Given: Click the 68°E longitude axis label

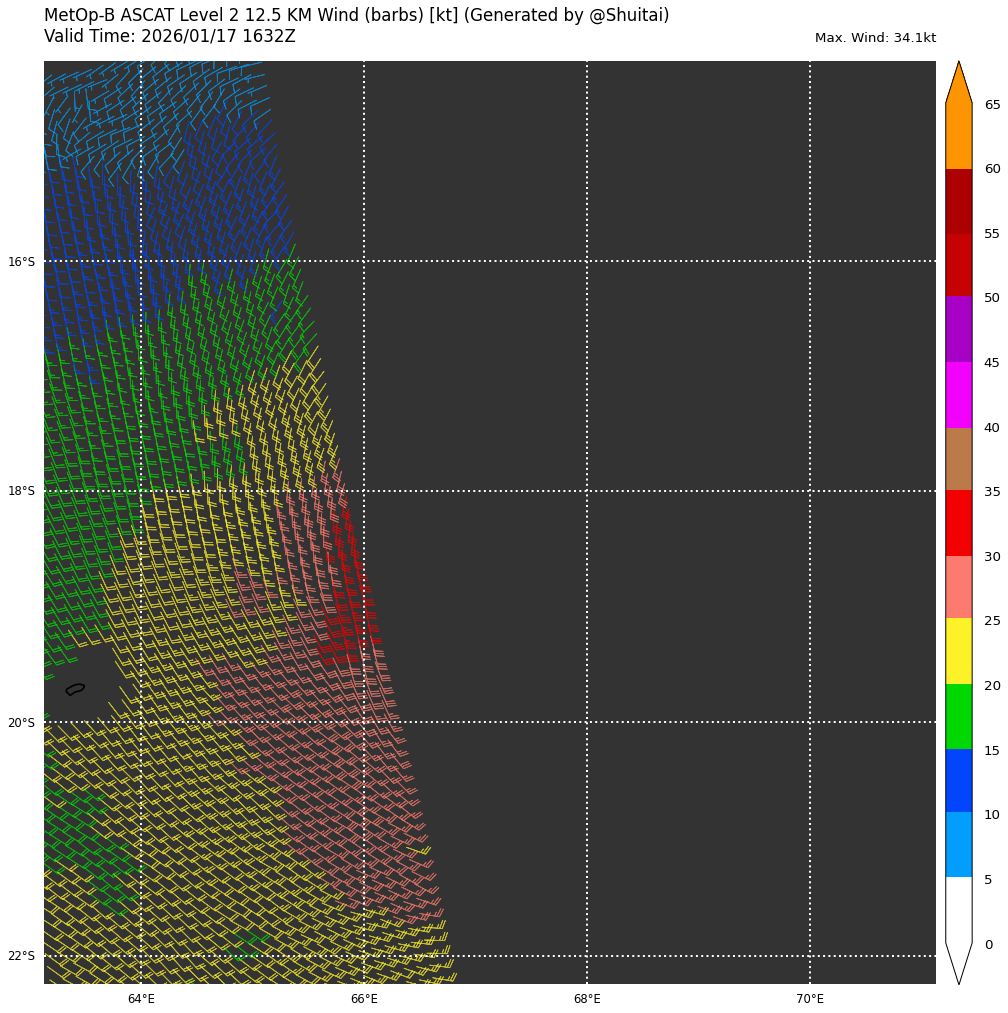Looking at the screenshot, I should click(x=587, y=999).
